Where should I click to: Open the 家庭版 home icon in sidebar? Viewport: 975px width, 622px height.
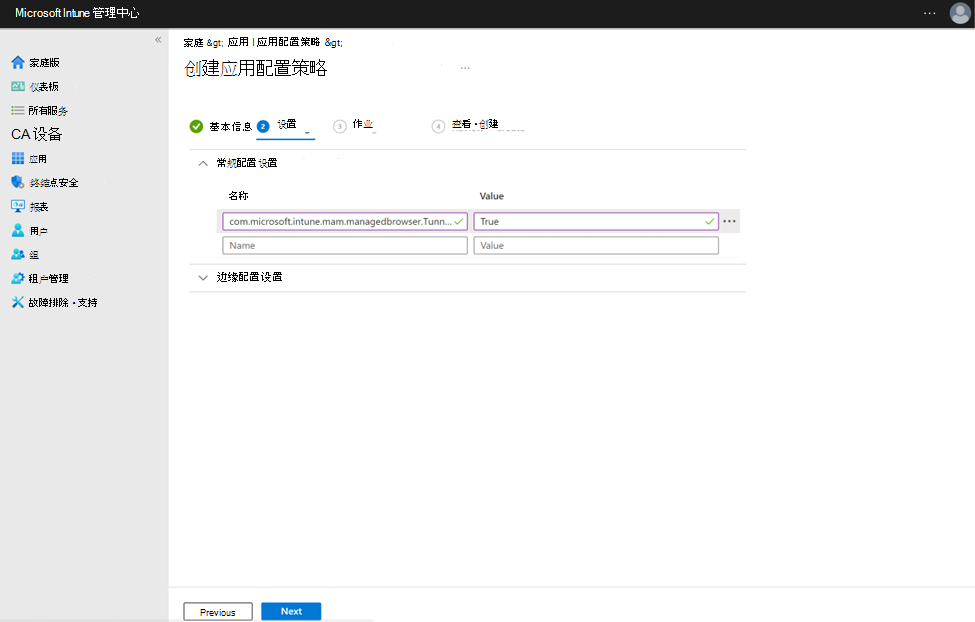pos(17,62)
